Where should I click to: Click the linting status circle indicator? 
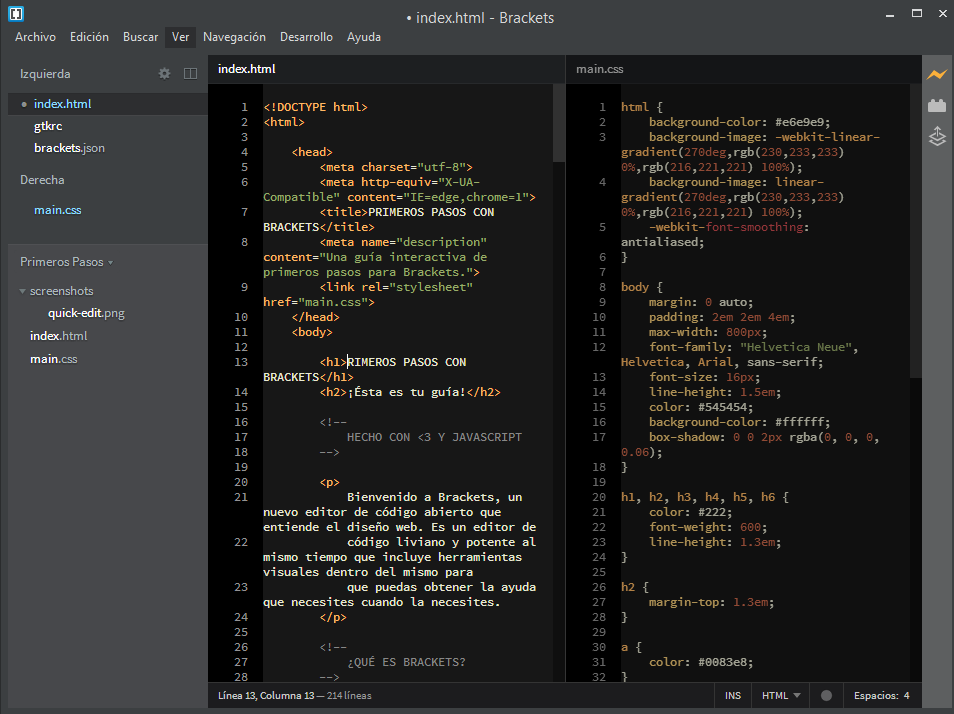(826, 695)
